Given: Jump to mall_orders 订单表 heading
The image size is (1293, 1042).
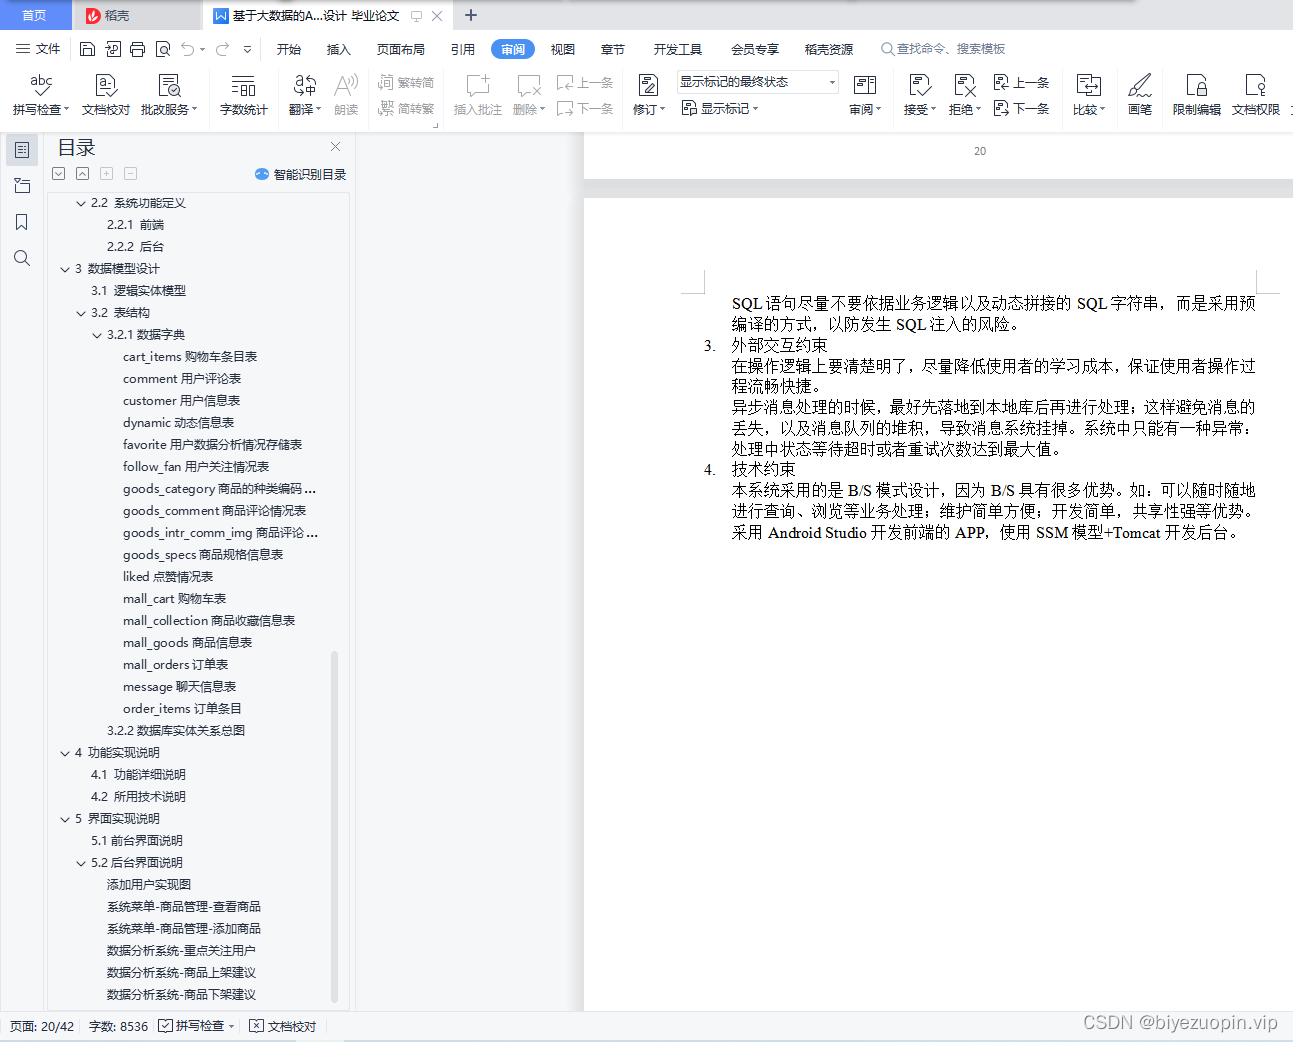Looking at the screenshot, I should [175, 665].
